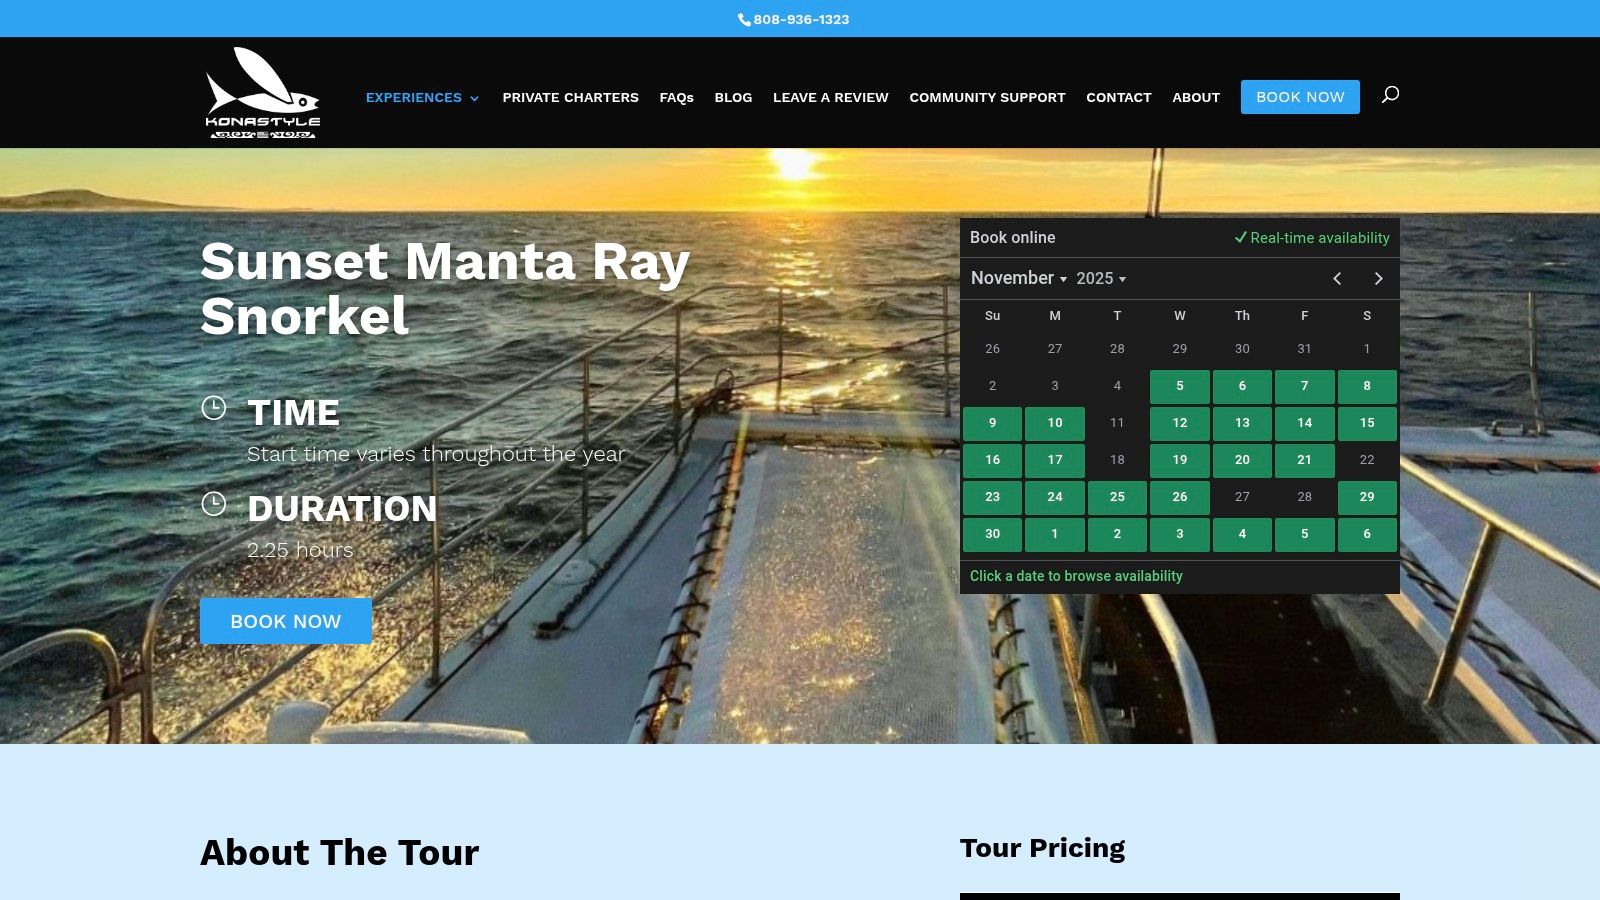Screen dimensions: 1600x900
Task: Go to previous month in calendar
Action: click(1337, 279)
